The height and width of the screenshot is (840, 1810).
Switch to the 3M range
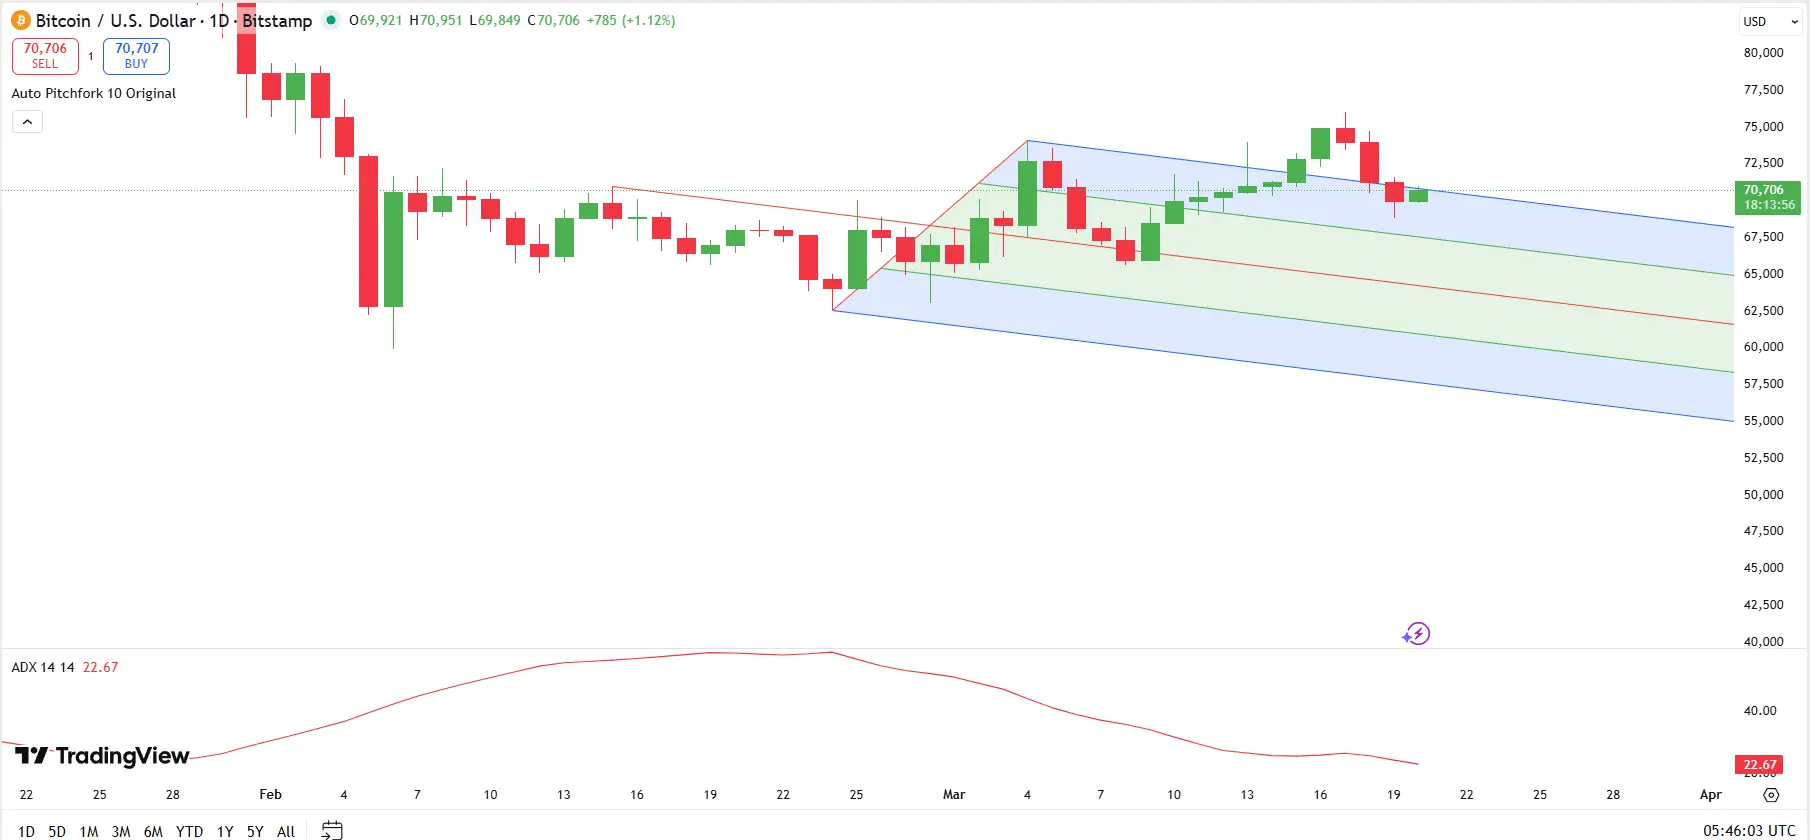coord(121,831)
